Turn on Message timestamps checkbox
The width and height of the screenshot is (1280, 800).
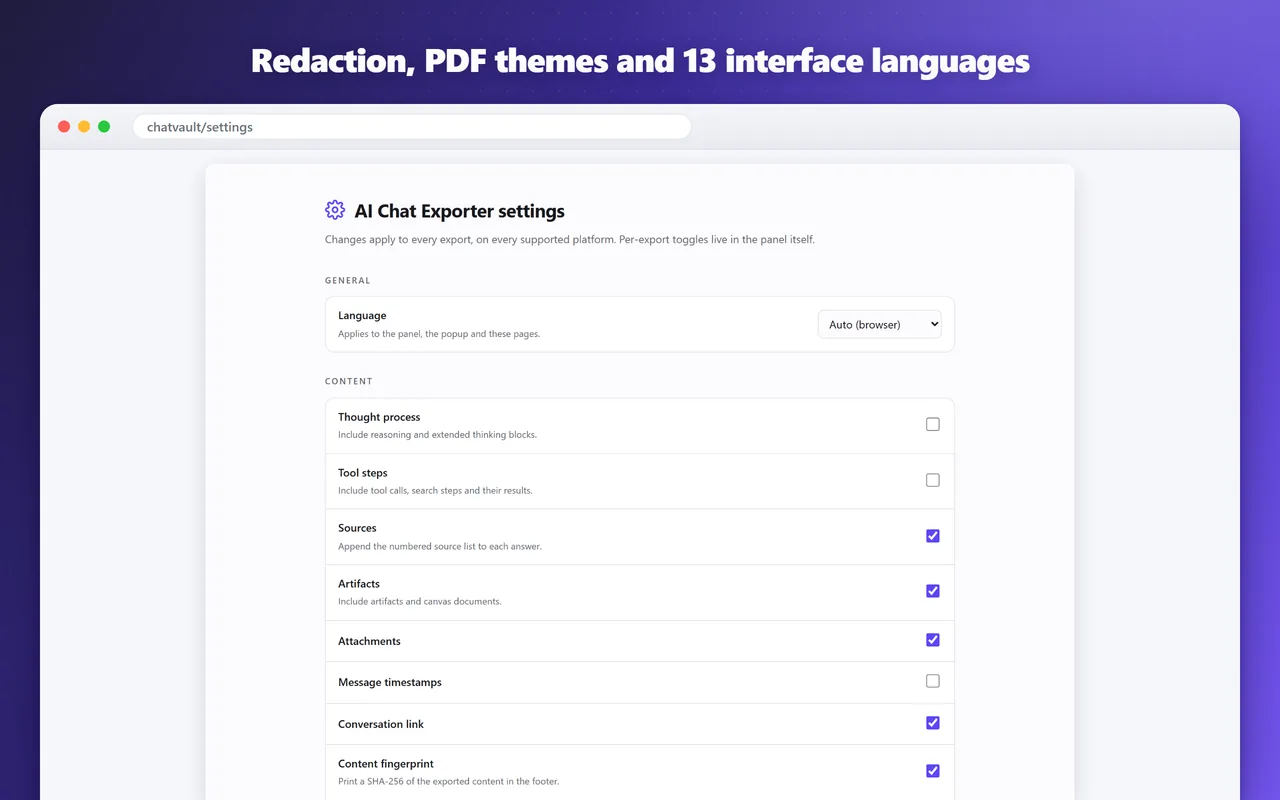[x=933, y=681]
